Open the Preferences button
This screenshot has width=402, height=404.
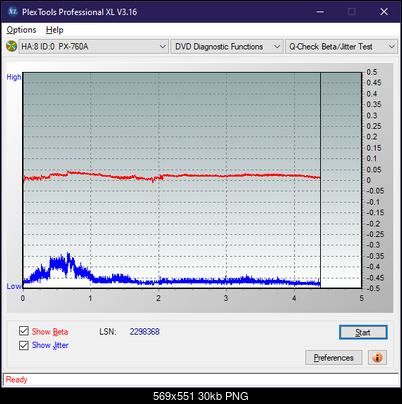tap(334, 358)
